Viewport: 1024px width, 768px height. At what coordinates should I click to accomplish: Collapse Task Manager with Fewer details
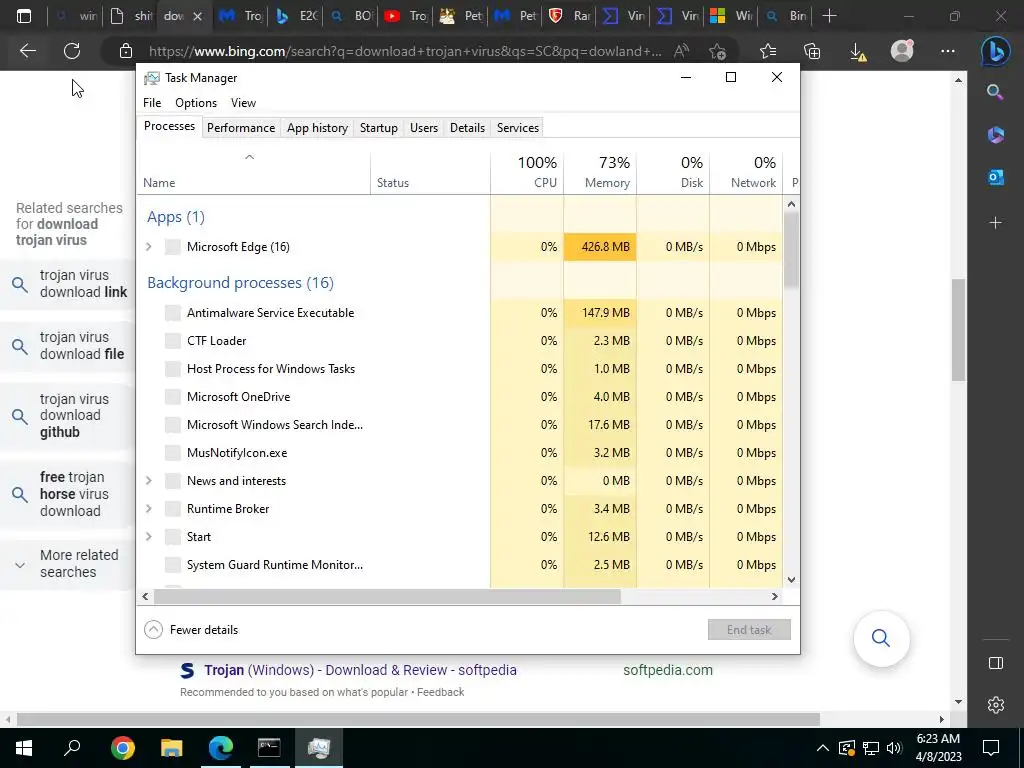point(191,630)
